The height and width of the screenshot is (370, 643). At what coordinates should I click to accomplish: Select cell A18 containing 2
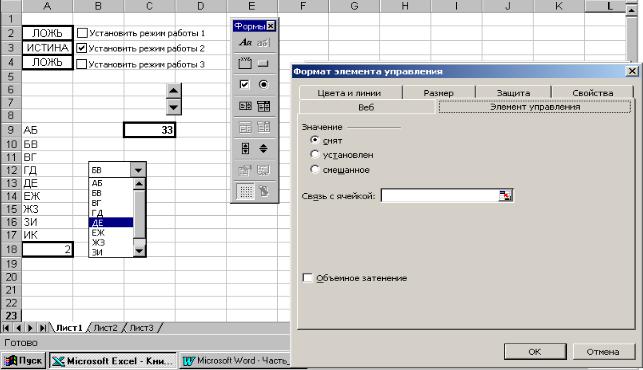tap(48, 249)
